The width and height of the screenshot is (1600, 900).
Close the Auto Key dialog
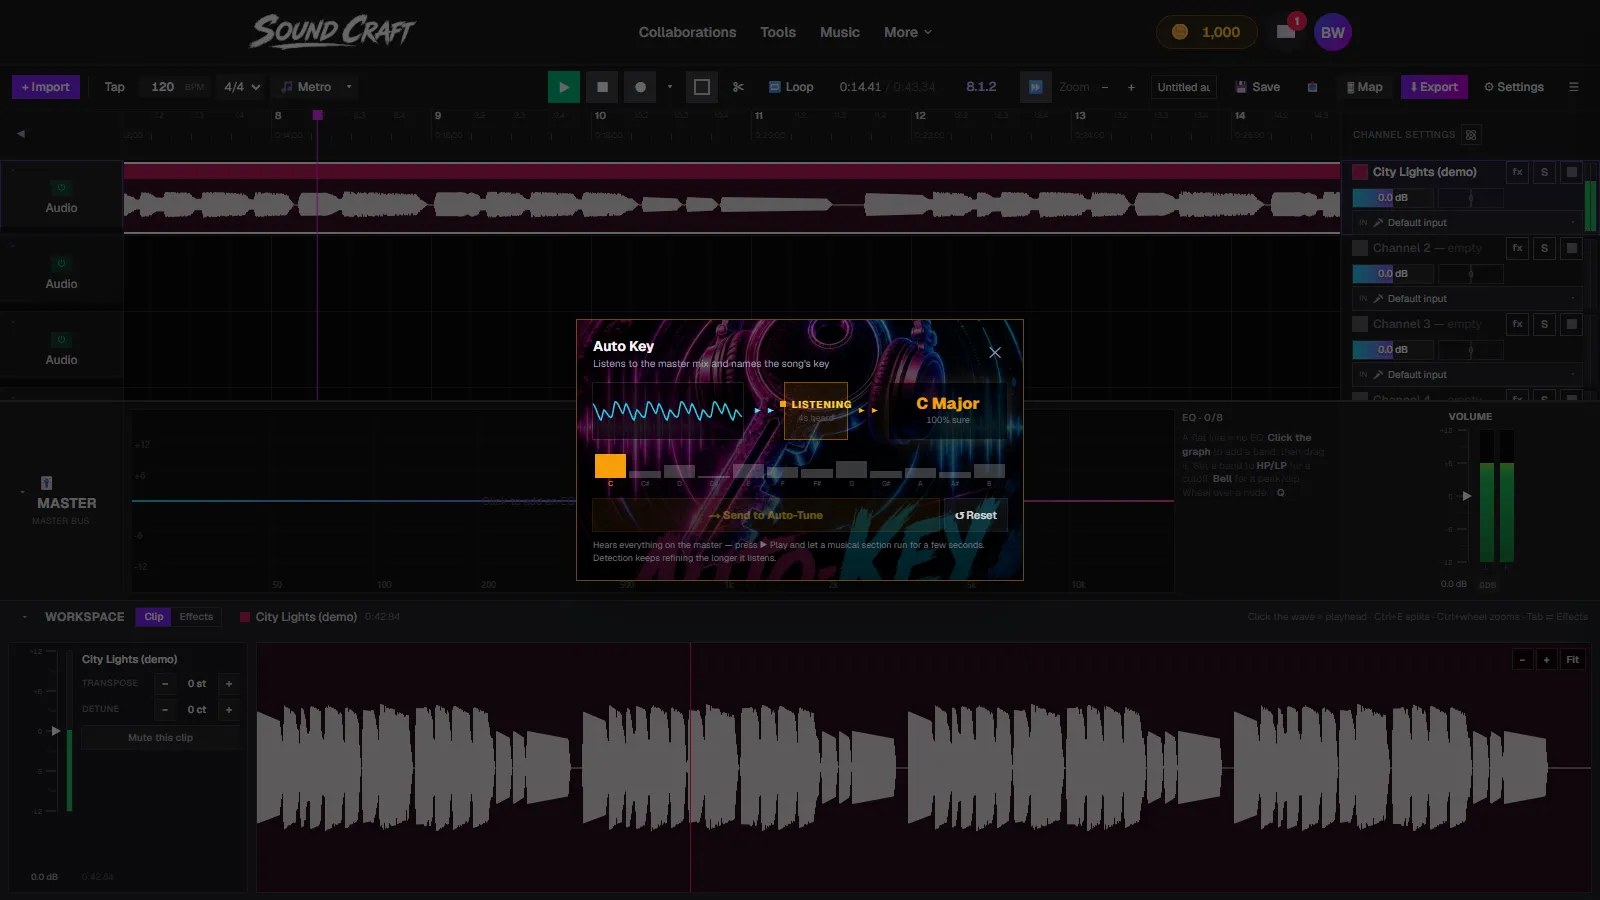pos(995,352)
